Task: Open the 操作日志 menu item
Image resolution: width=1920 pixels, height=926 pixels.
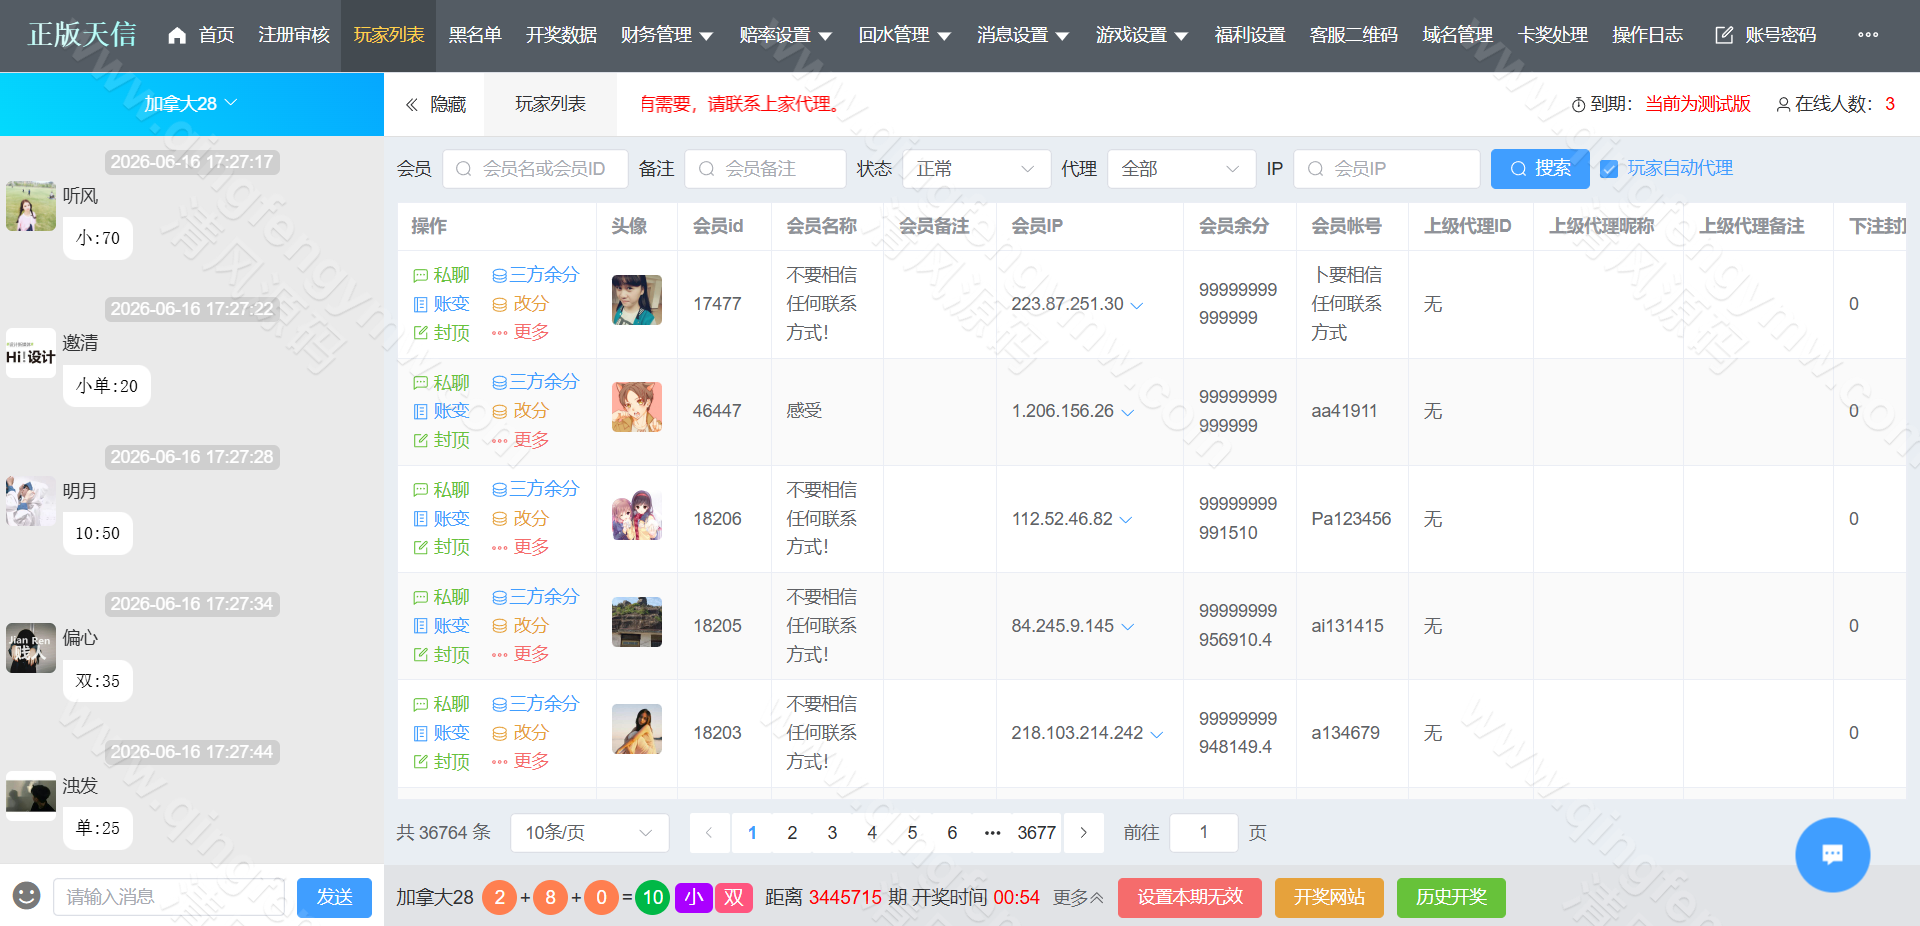Action: (x=1648, y=35)
